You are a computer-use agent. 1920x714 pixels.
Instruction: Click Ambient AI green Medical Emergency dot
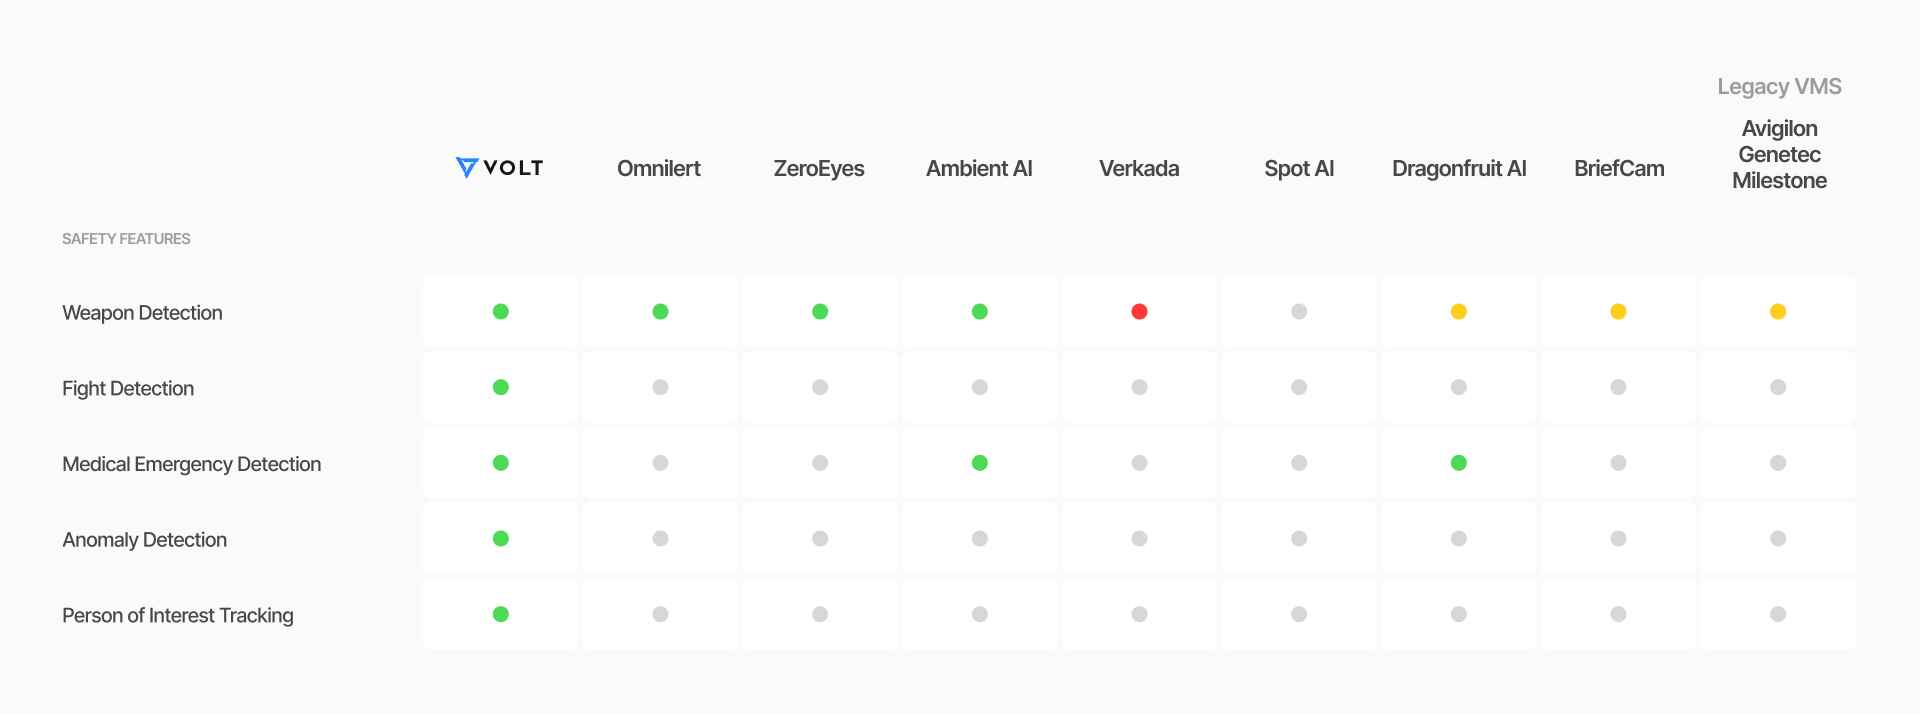click(980, 463)
